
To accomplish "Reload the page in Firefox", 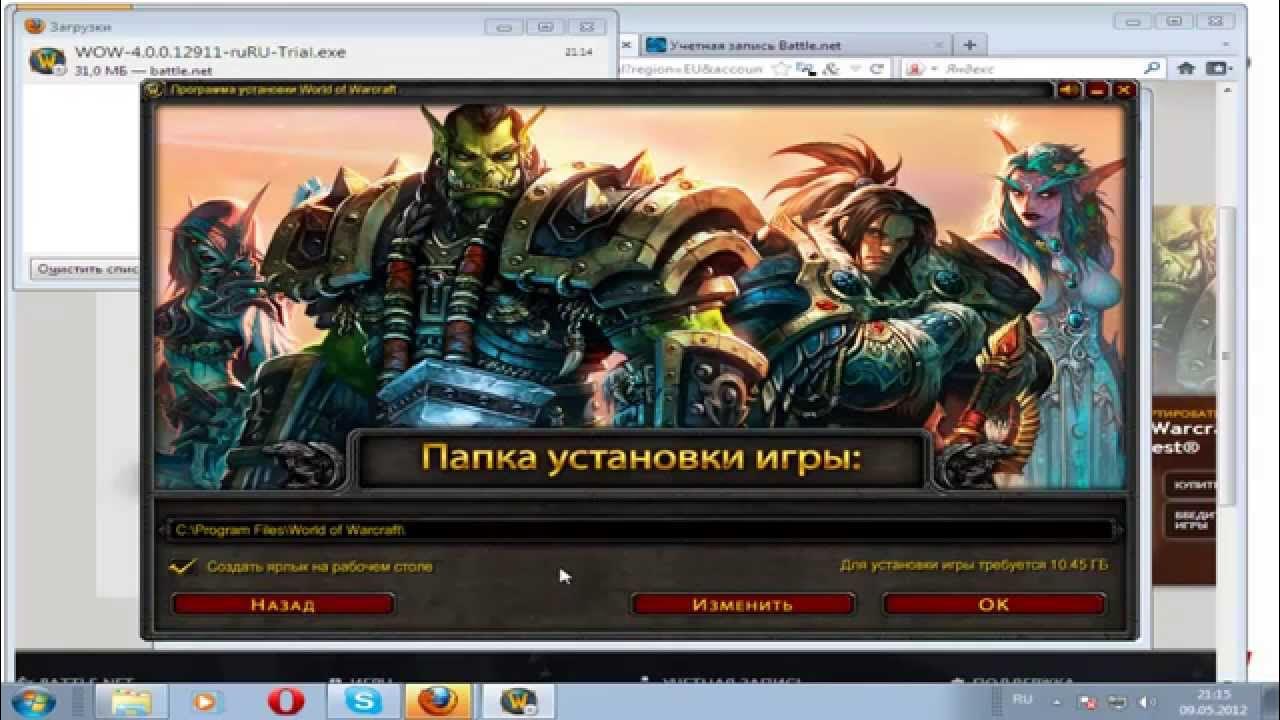I will pyautogui.click(x=877, y=69).
